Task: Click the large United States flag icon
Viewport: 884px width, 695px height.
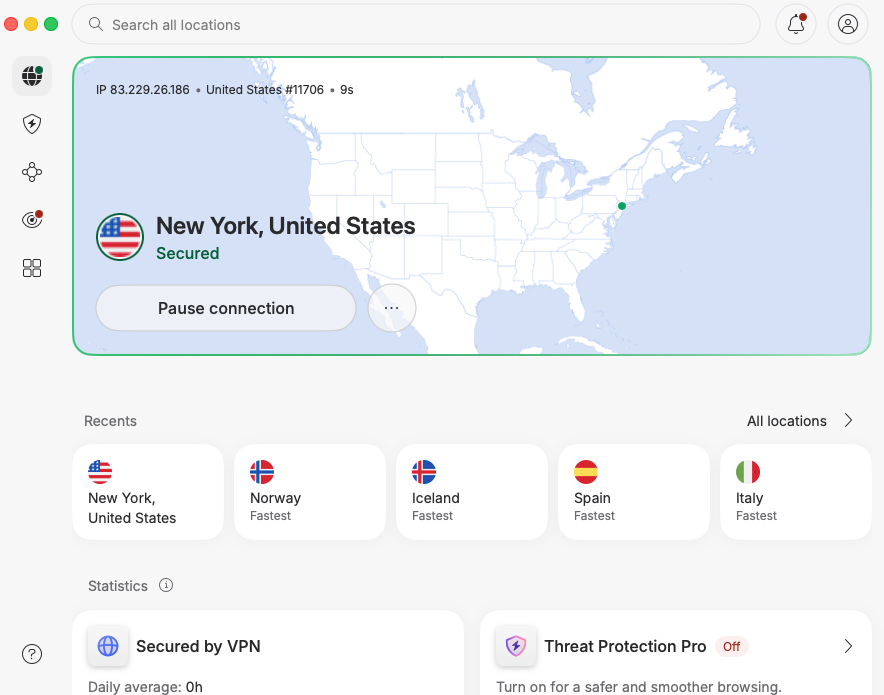Action: pyautogui.click(x=120, y=237)
